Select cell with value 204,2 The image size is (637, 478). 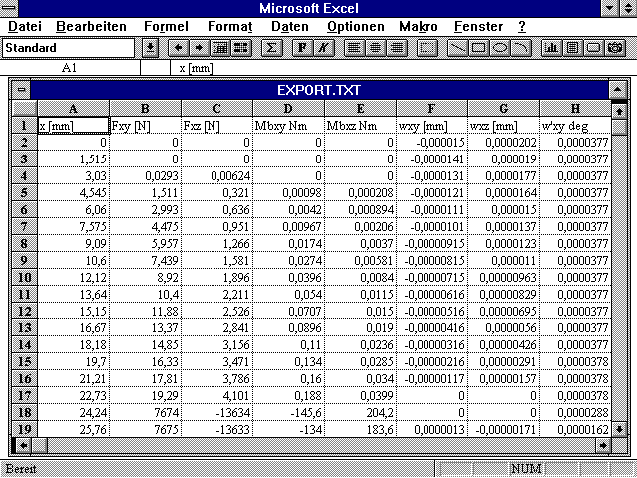[360, 413]
